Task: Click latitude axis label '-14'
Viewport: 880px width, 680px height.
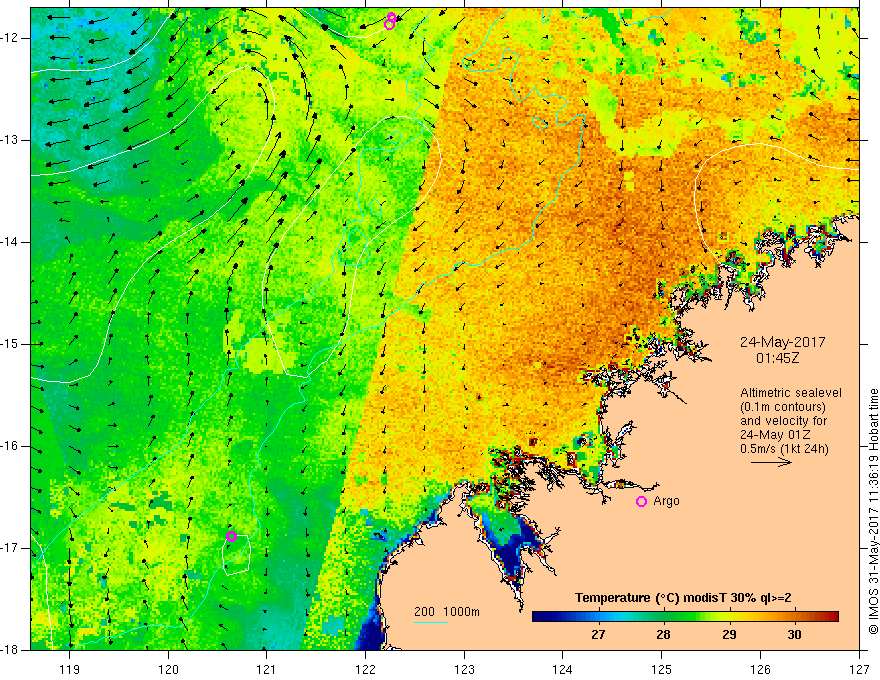Action: 11,242
